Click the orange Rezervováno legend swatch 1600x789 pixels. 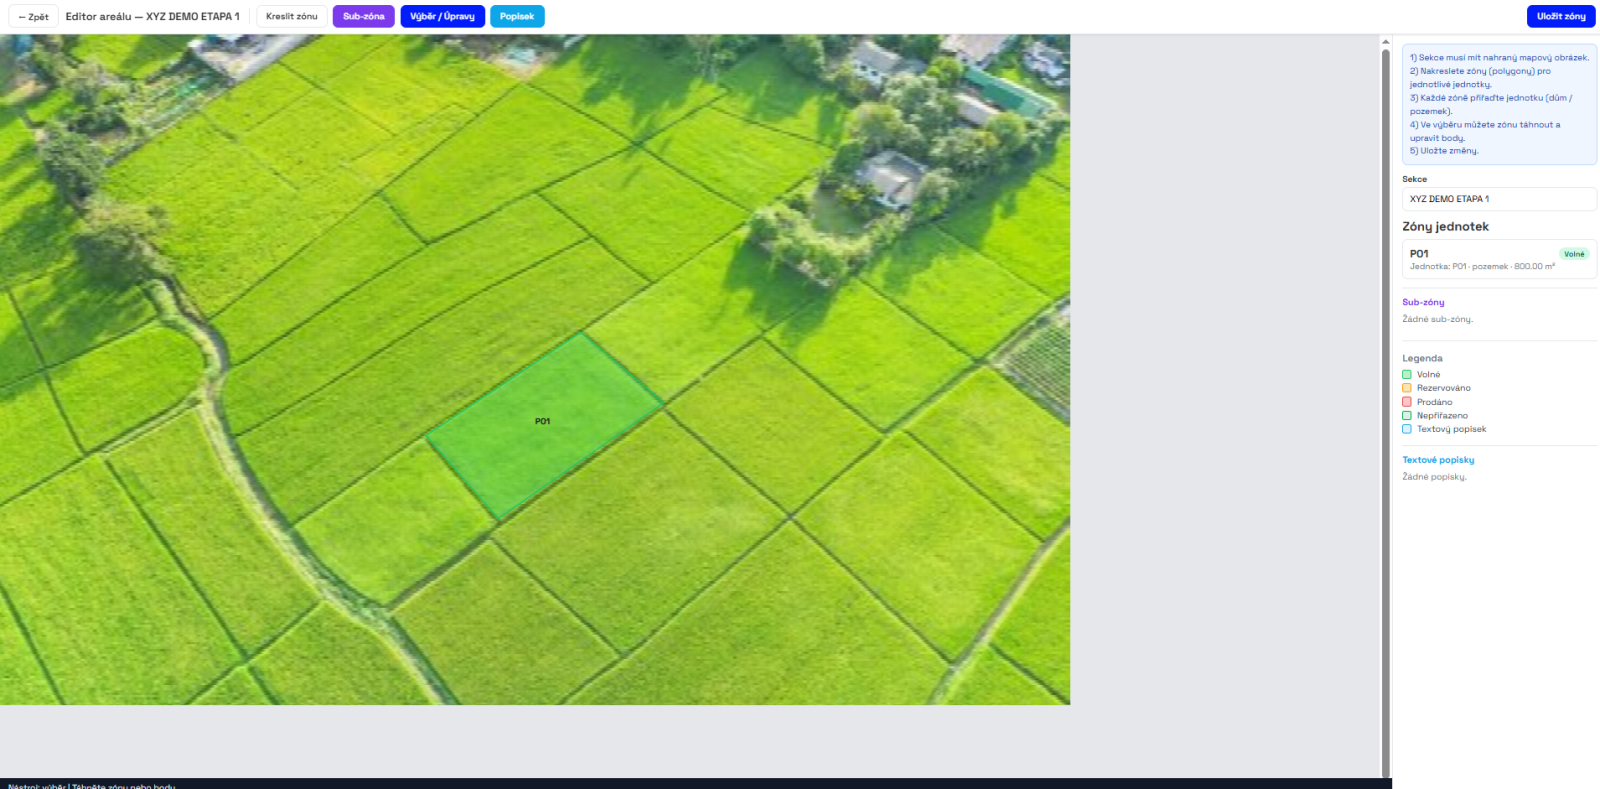tap(1407, 388)
